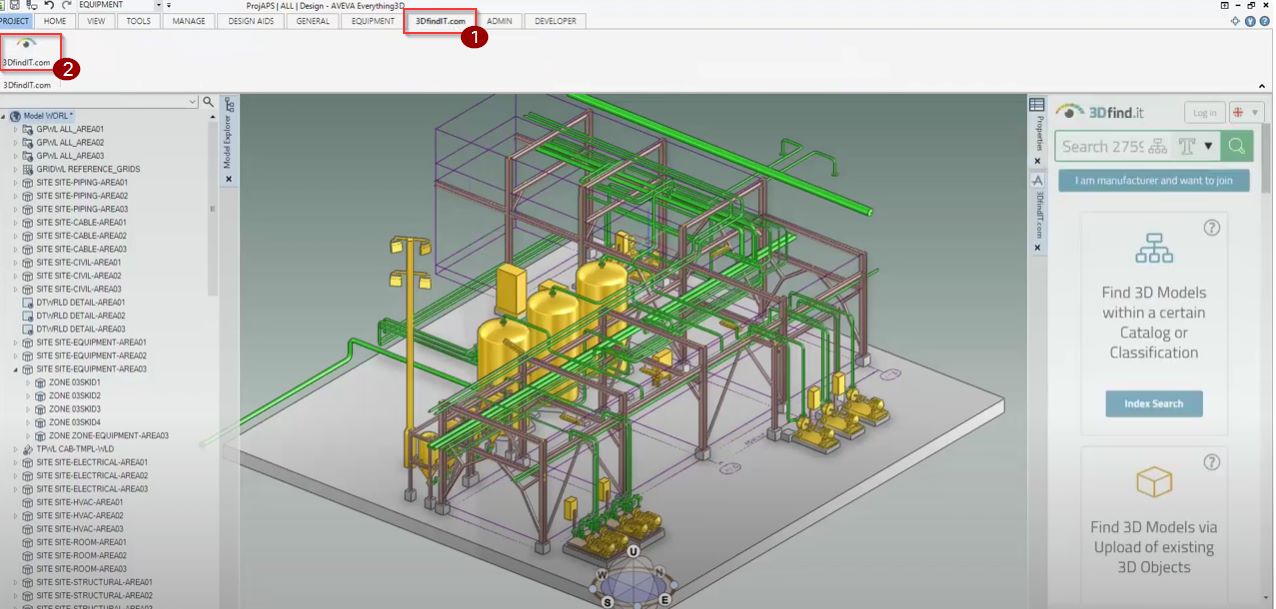The width and height of the screenshot is (1276, 609).
Task: Click the Model Explorer vertical scrollbar
Action: pos(212,210)
